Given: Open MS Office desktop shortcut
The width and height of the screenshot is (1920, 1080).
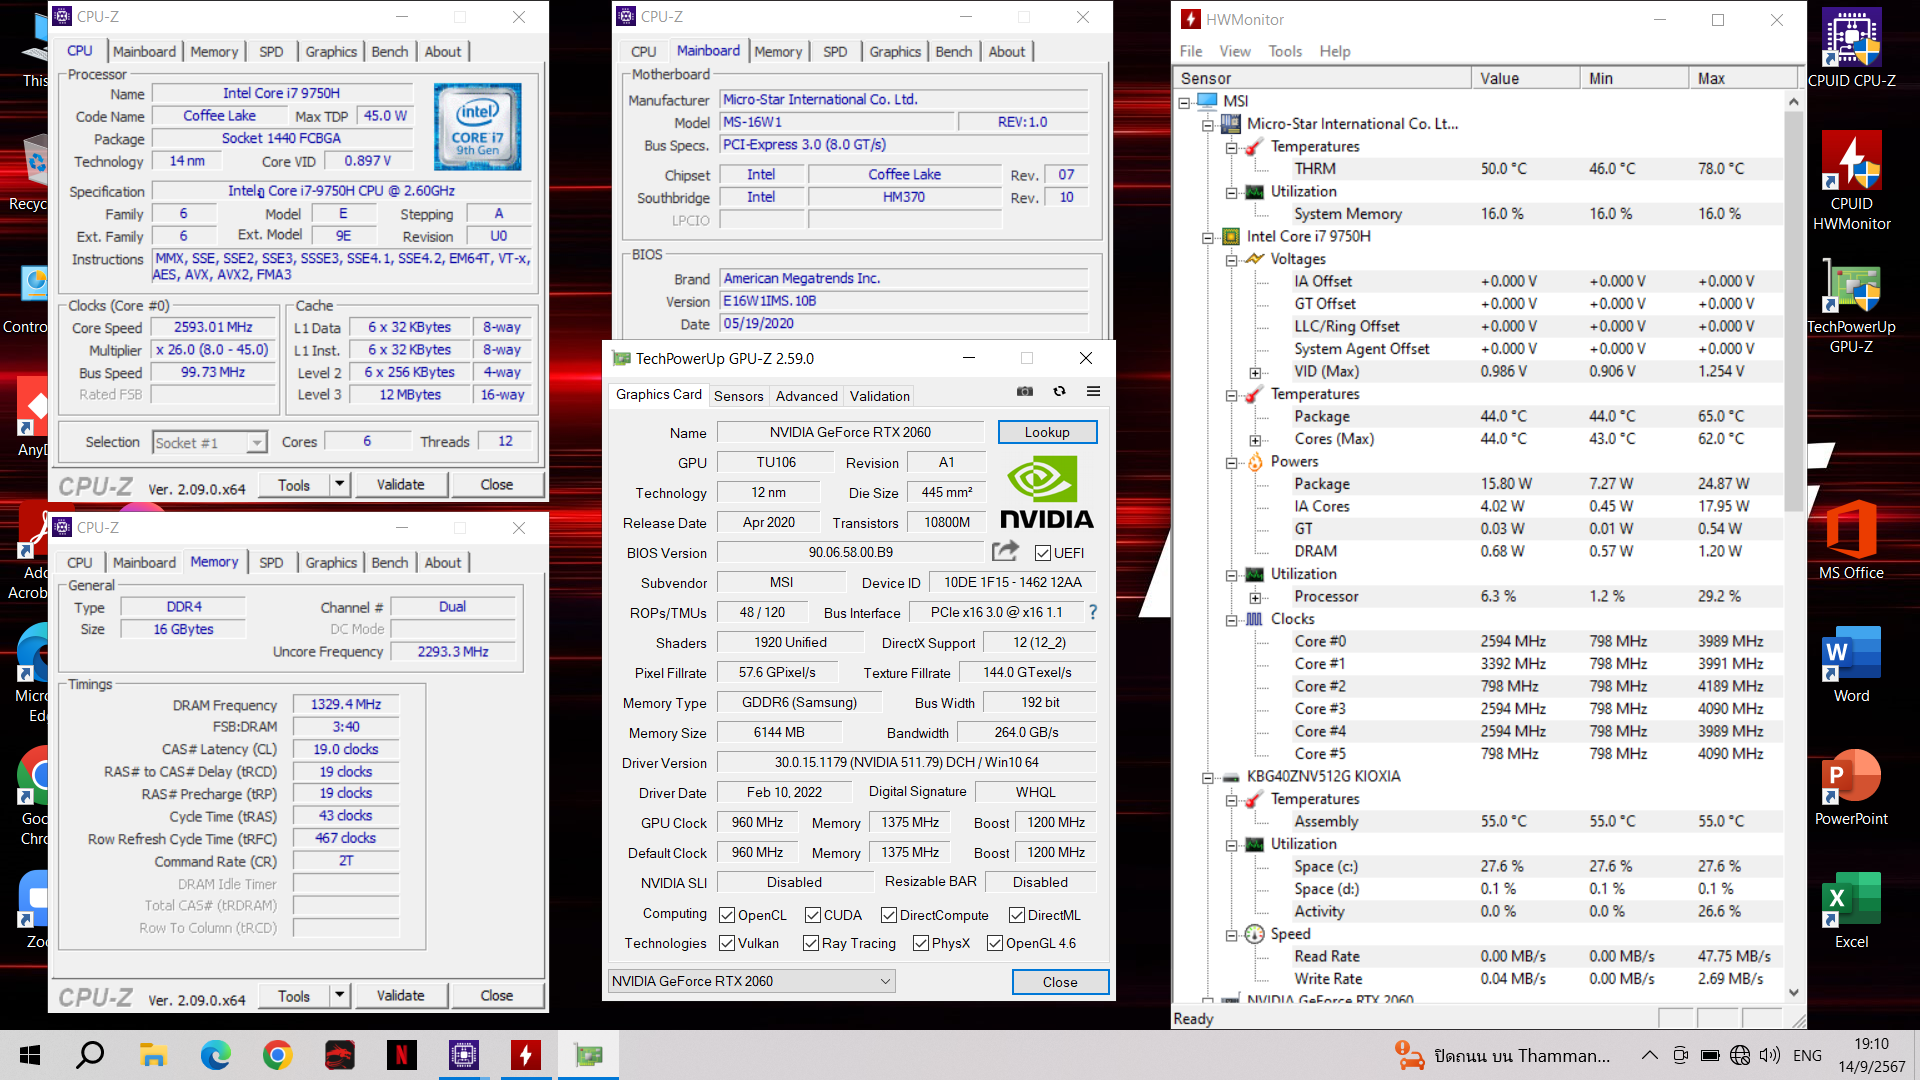Looking at the screenshot, I should click(1851, 541).
